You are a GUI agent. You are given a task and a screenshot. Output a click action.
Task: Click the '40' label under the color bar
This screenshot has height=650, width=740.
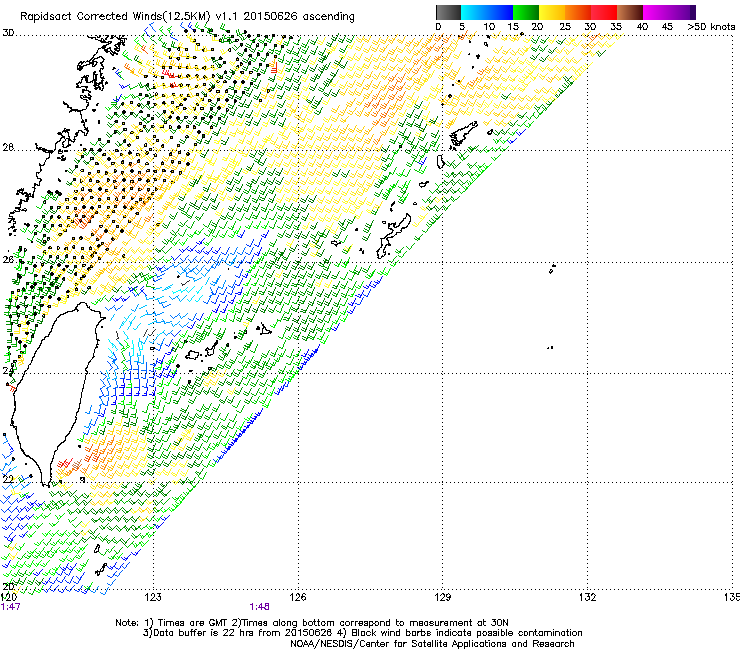click(642, 27)
